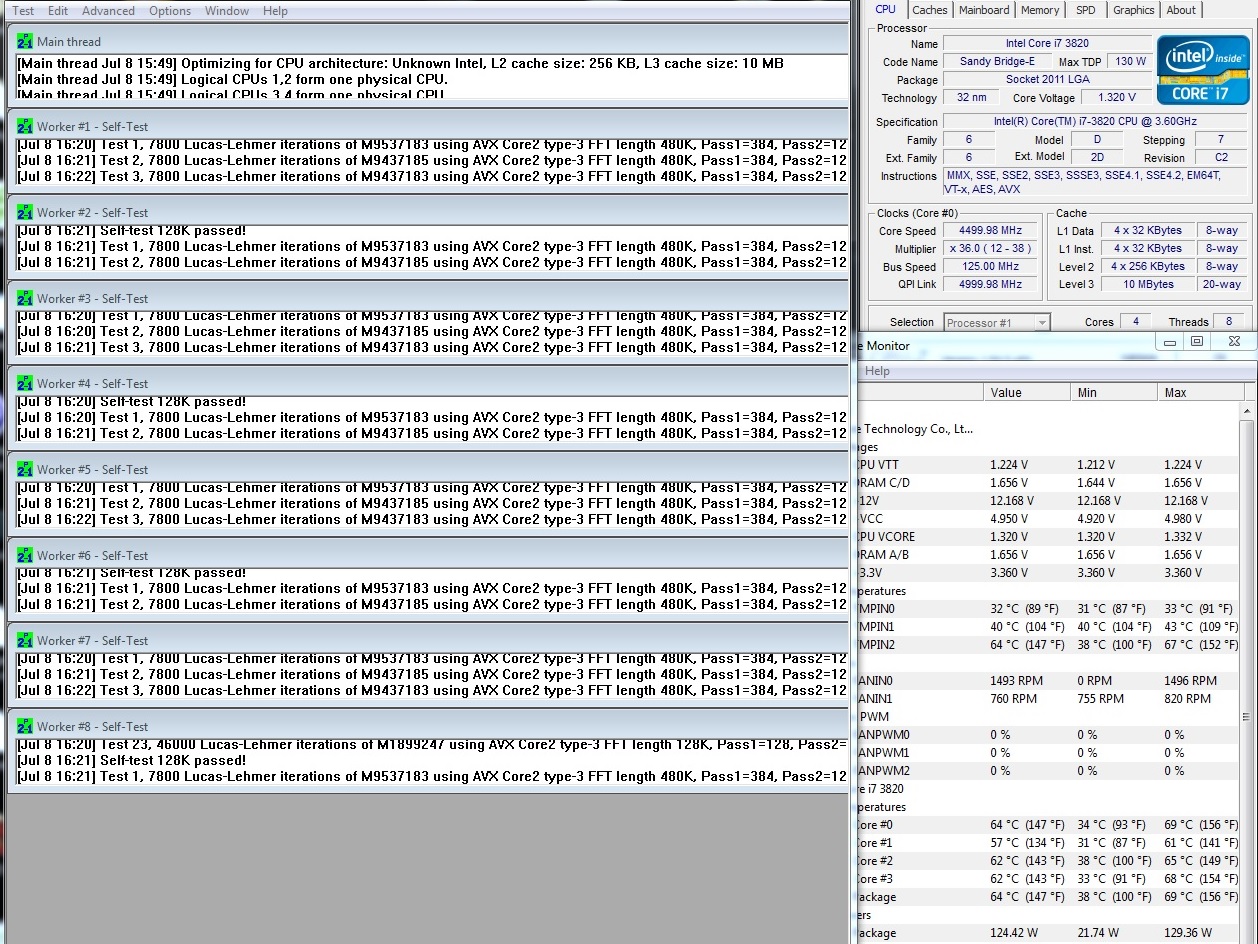Click the Optimizing for CPU architecture log line
The image size is (1258, 944).
tap(400, 63)
